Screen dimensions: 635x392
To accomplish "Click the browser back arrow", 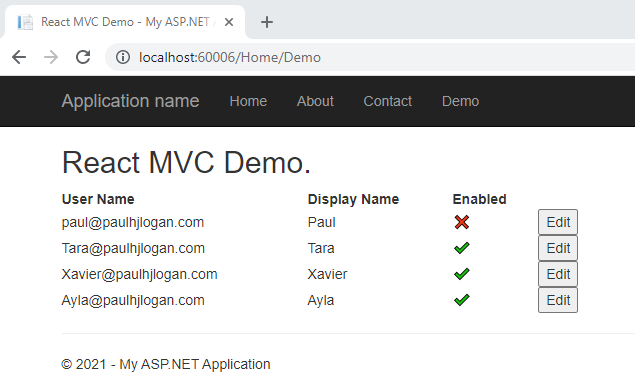I will click(x=19, y=57).
